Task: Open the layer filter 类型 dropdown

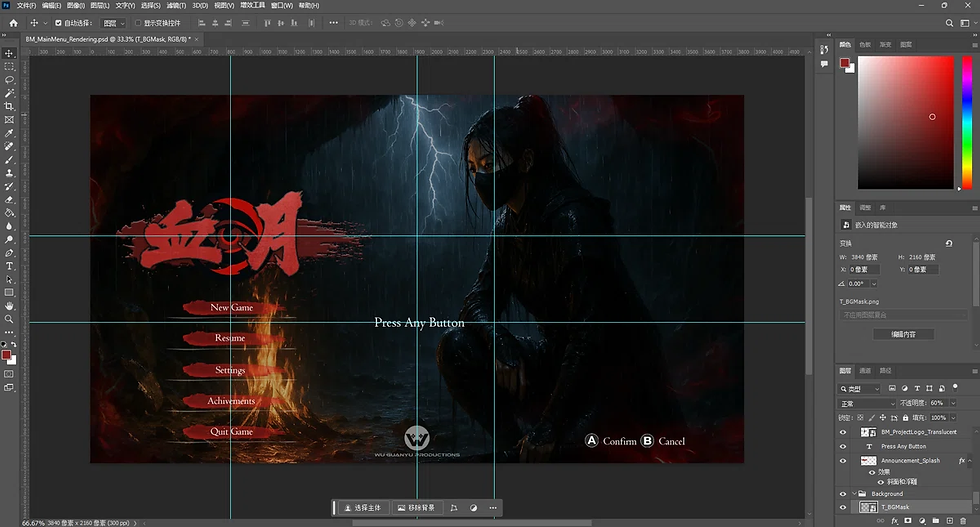Action: (x=859, y=389)
